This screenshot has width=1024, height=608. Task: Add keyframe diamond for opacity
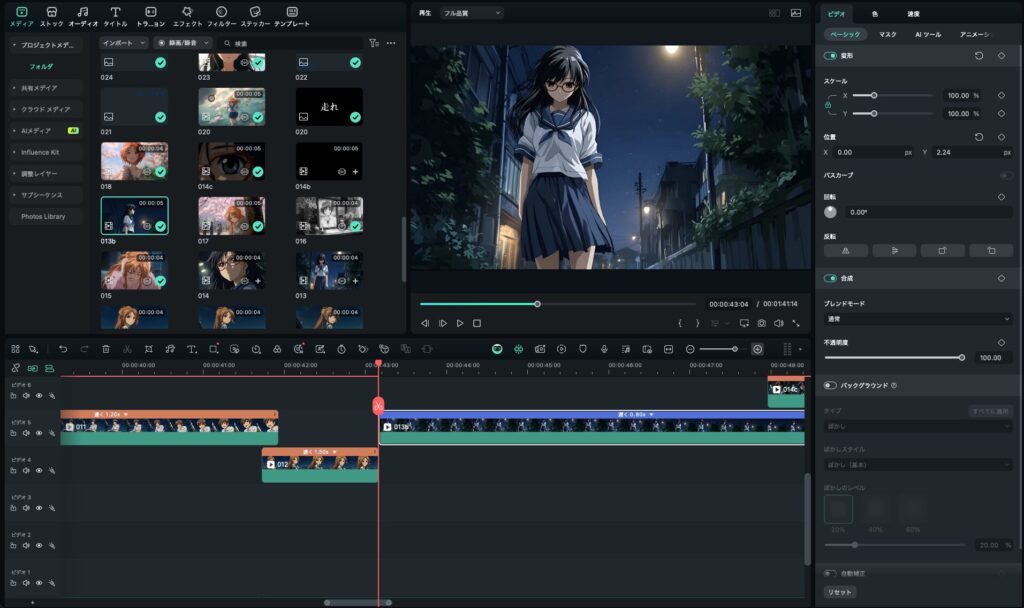click(x=1001, y=342)
